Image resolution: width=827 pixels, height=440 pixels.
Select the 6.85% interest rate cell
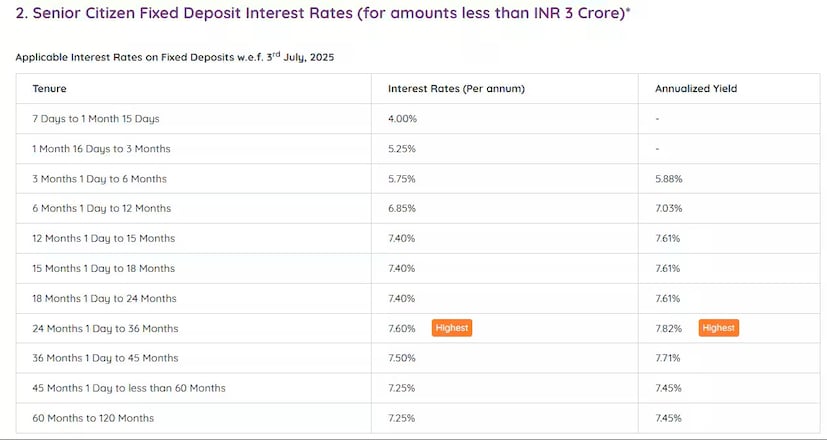402,208
